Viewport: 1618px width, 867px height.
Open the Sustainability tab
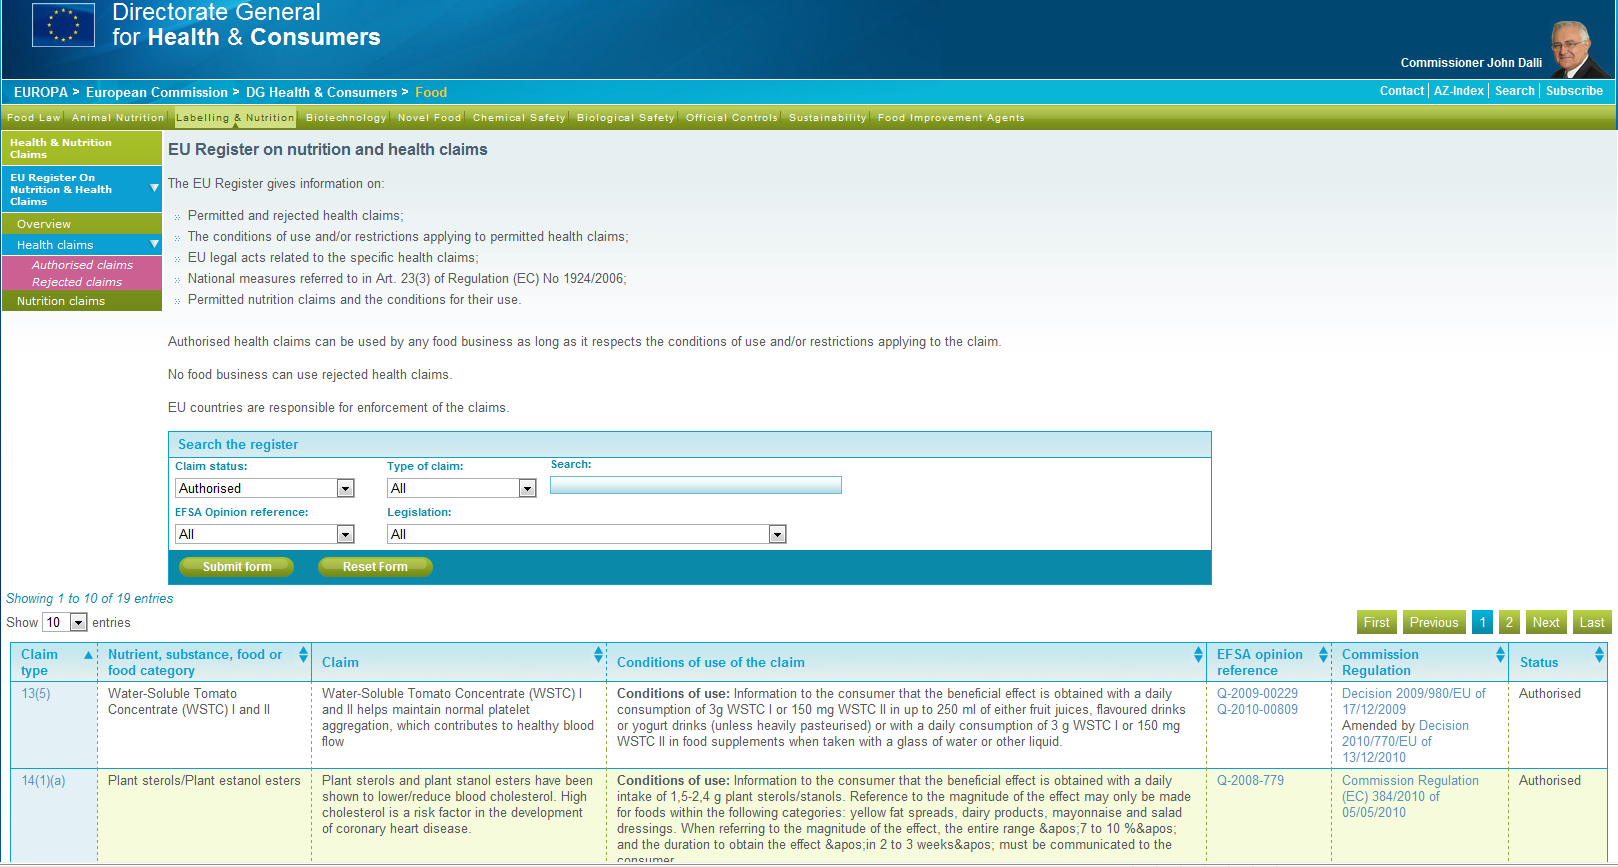click(828, 118)
